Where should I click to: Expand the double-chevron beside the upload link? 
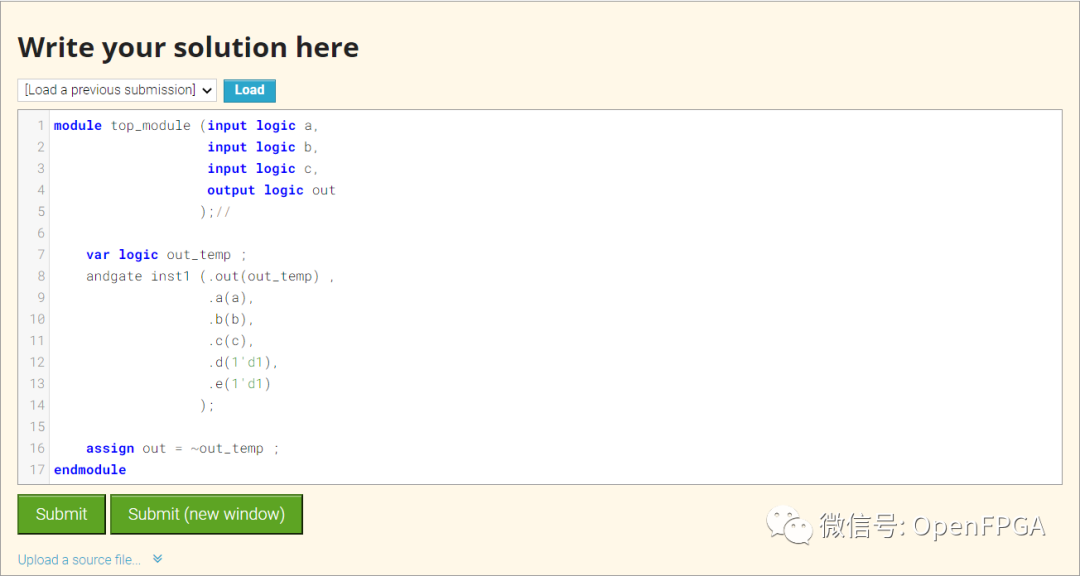157,559
